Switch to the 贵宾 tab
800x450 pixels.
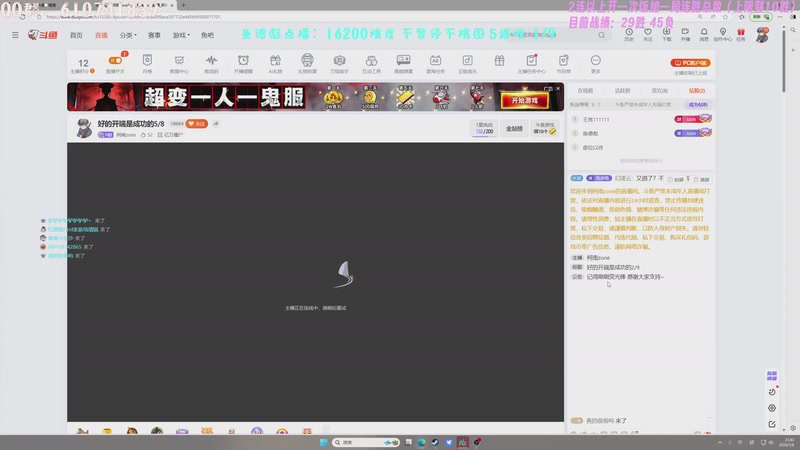tap(660, 90)
